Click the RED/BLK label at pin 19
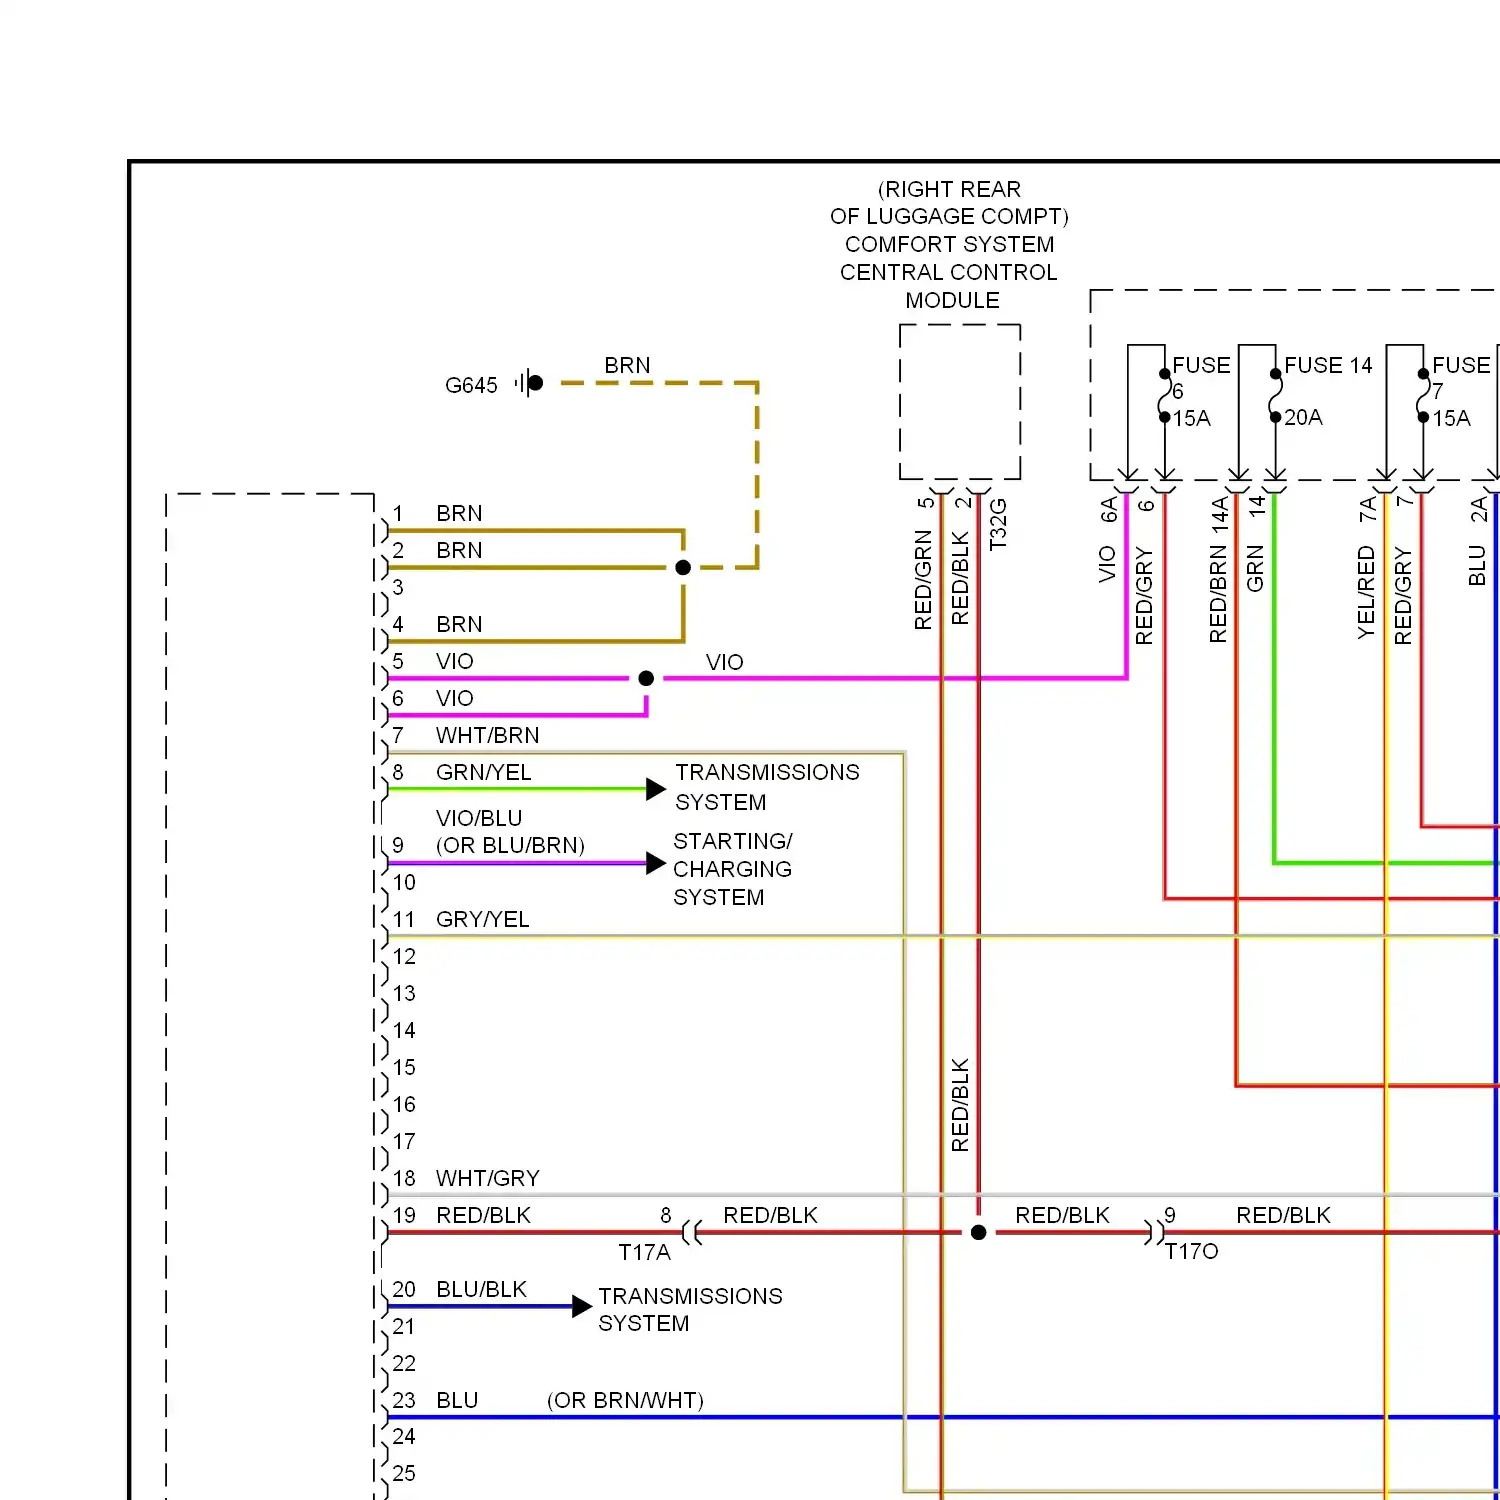This screenshot has width=1500, height=1500. (x=484, y=1215)
